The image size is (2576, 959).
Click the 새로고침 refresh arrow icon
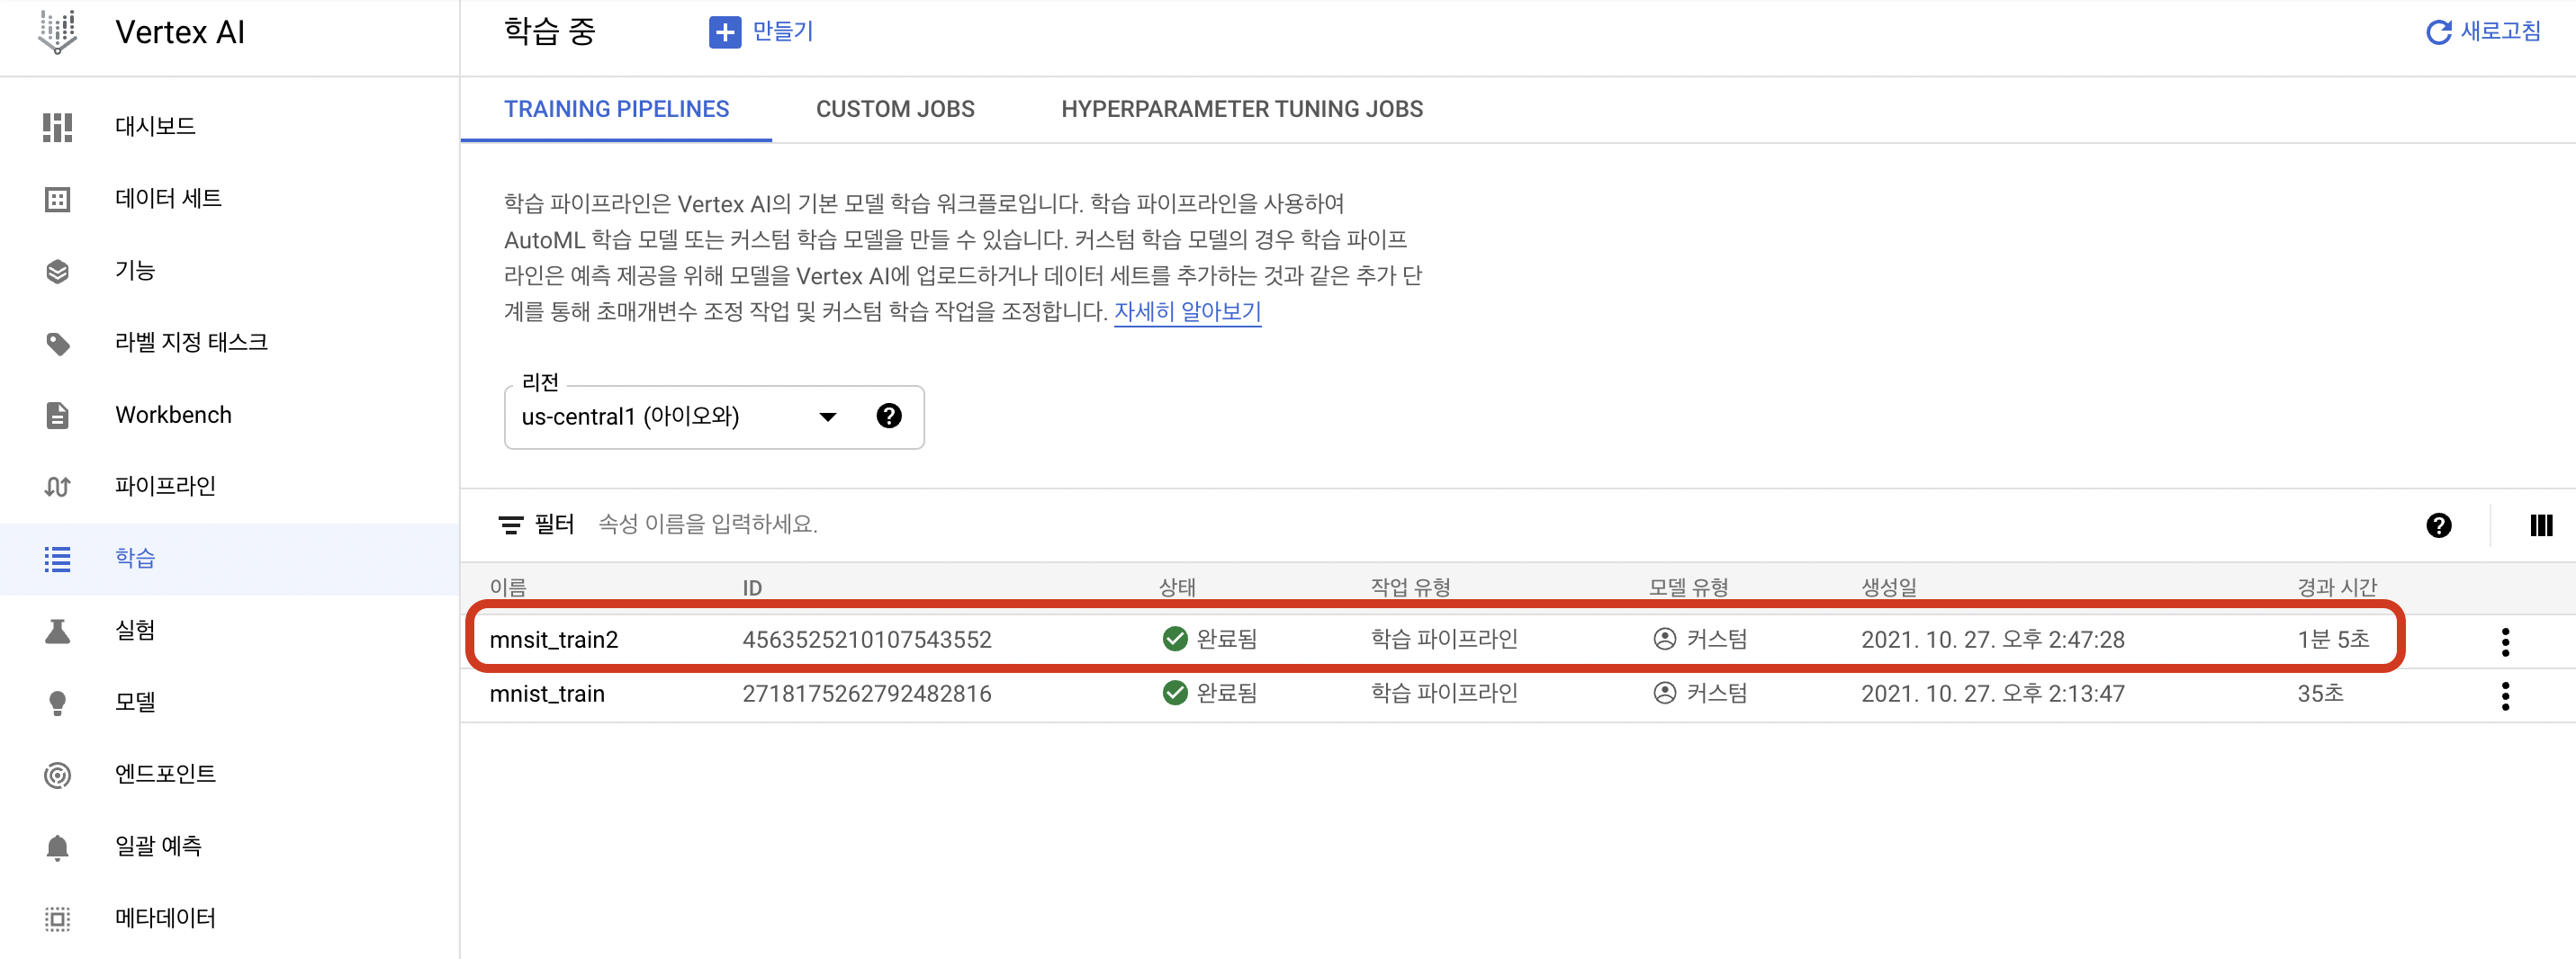click(2438, 32)
